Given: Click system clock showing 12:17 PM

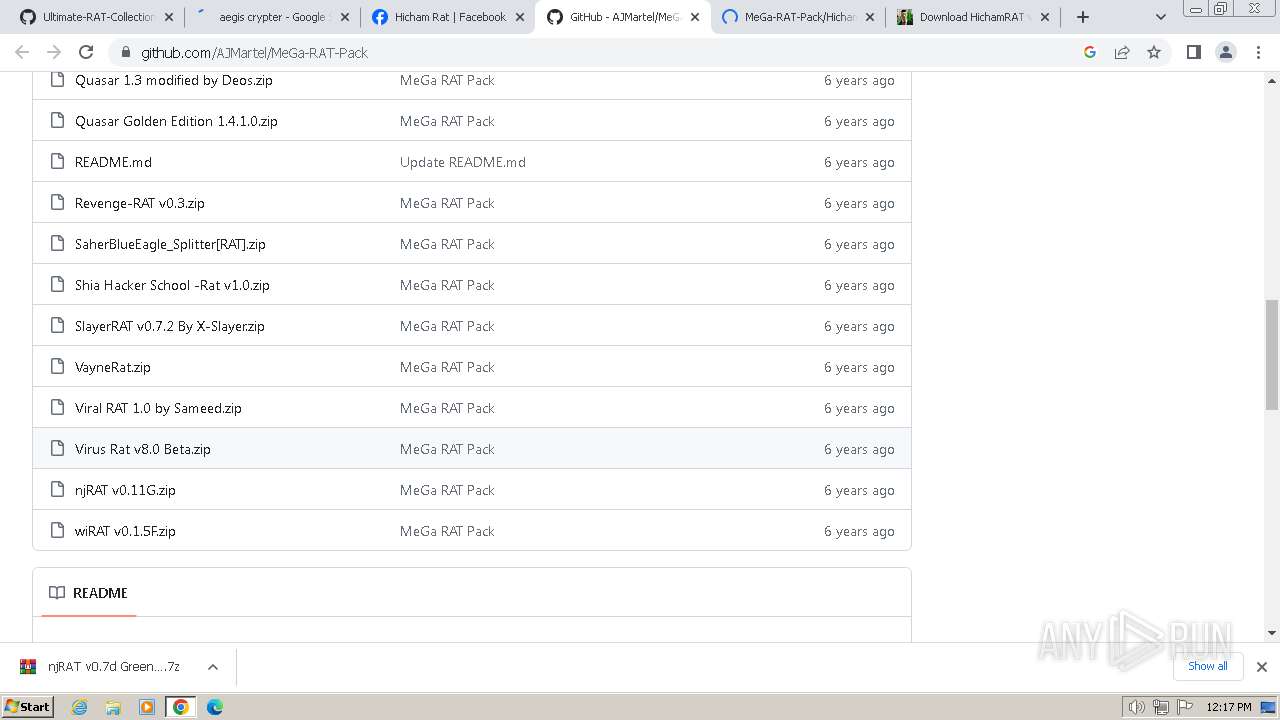Looking at the screenshot, I should (x=1229, y=707).
